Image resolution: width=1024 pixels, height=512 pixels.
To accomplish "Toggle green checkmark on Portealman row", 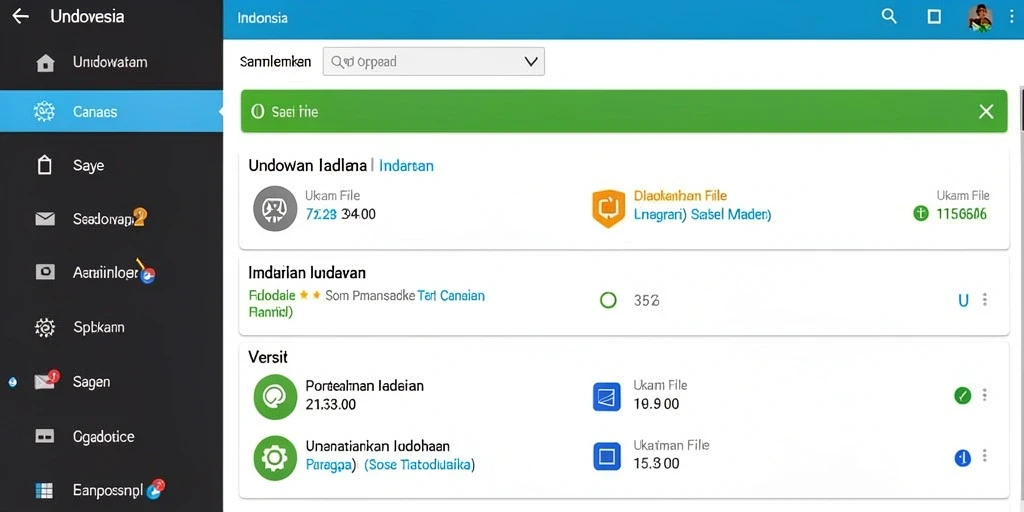I will point(963,395).
